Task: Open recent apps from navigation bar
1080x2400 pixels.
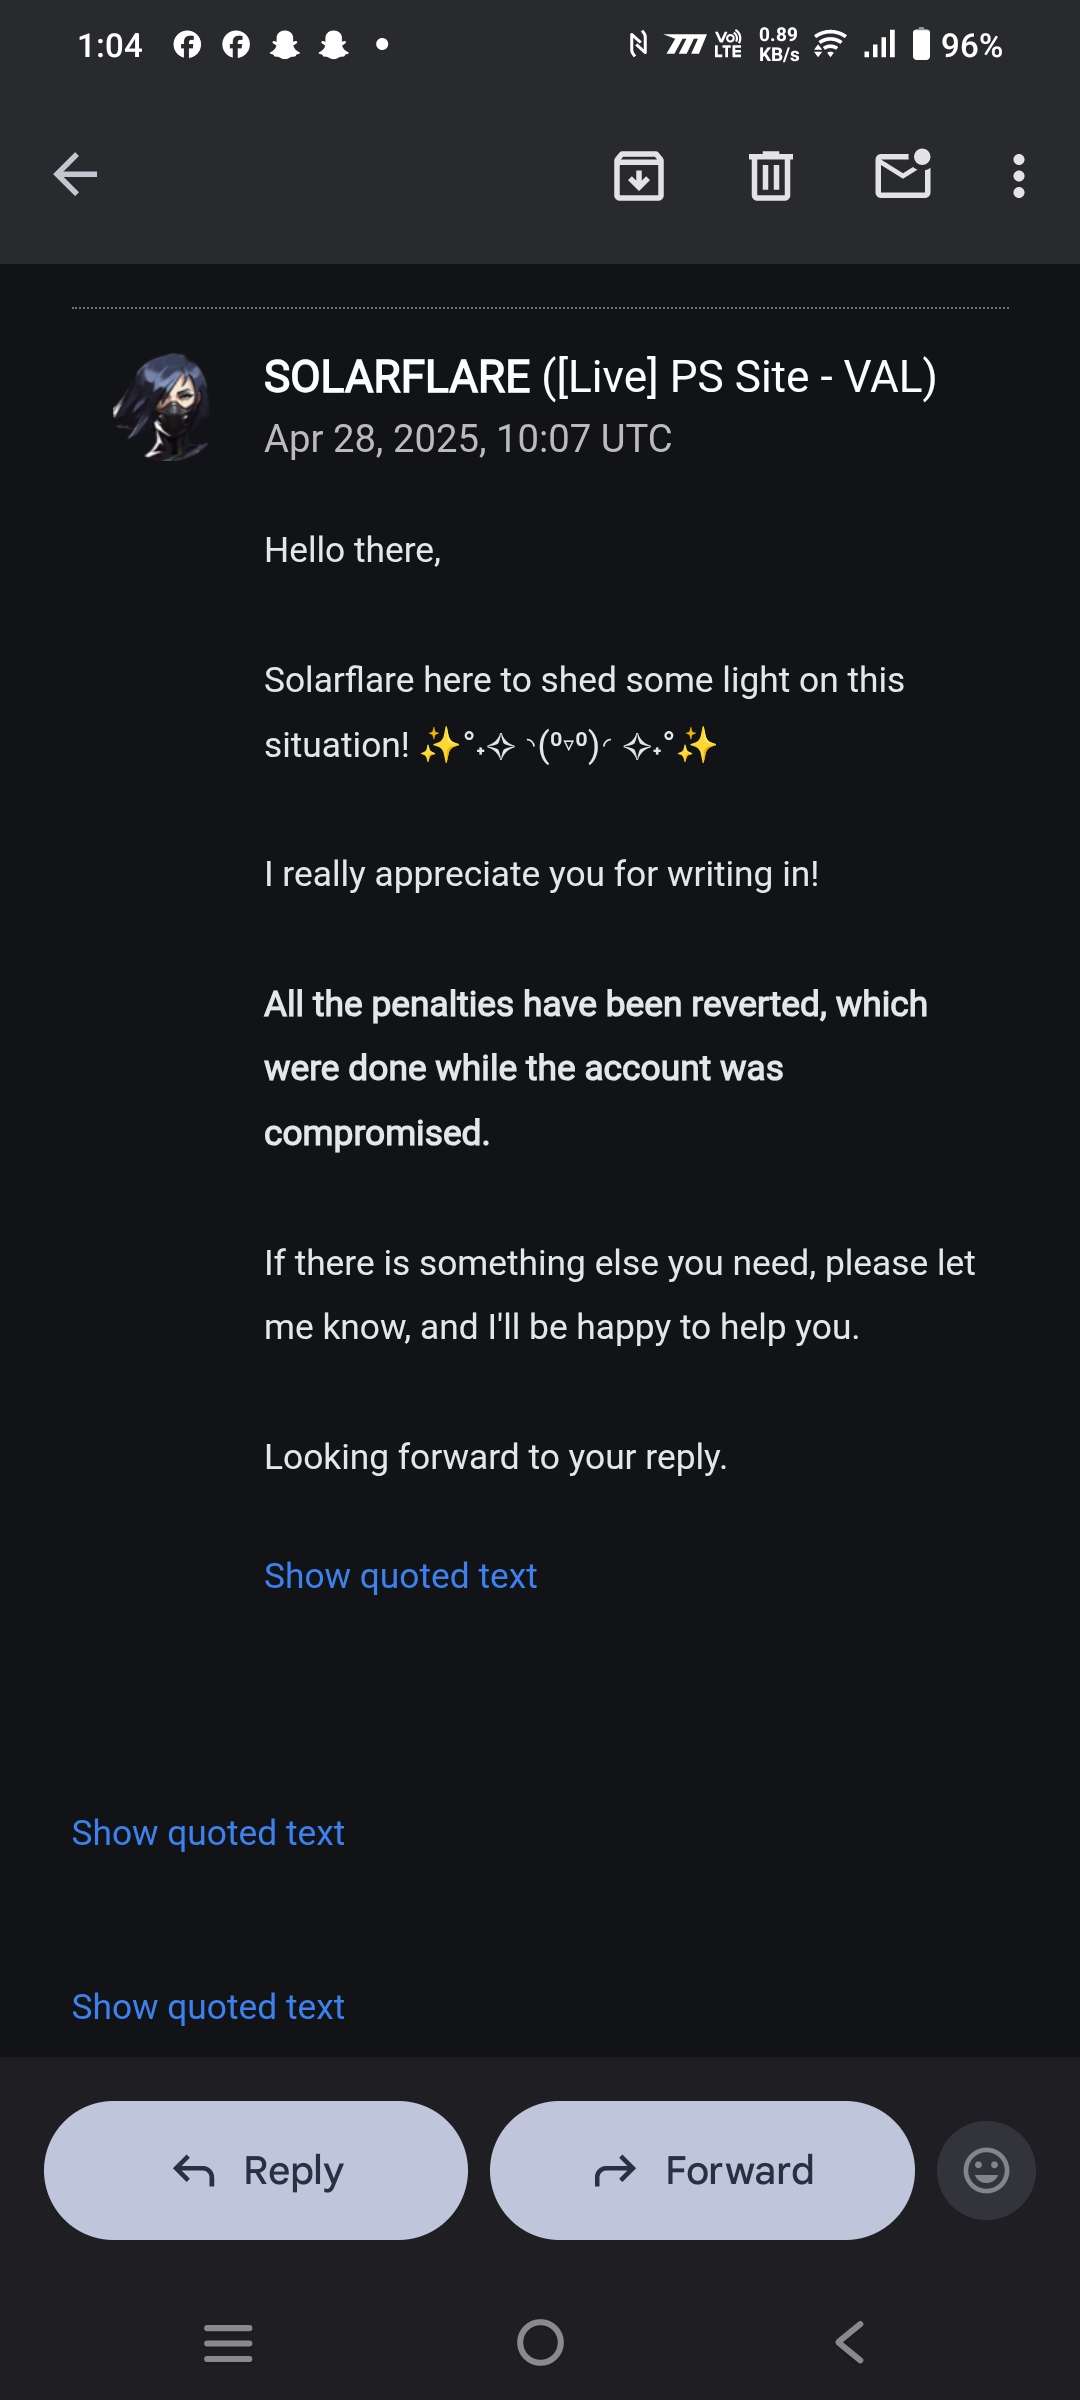Action: click(x=228, y=2343)
